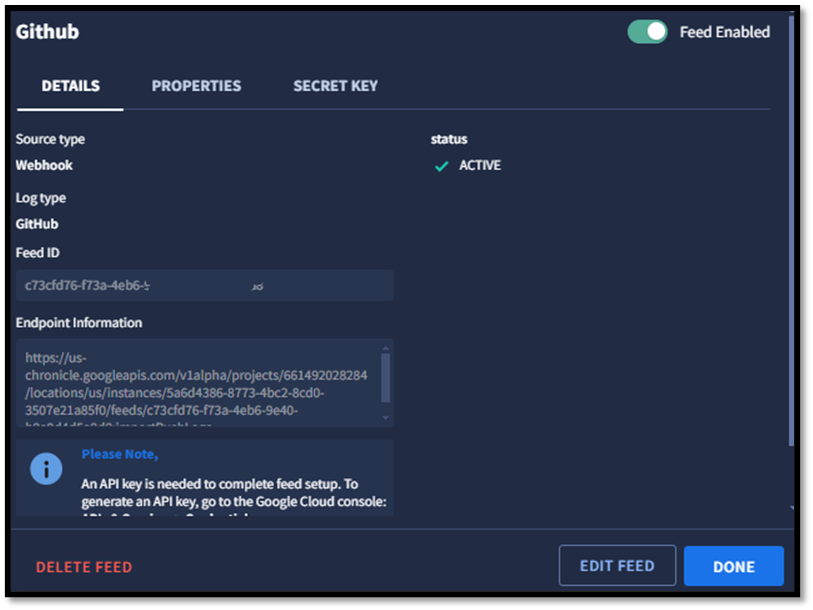Click the API key note text

click(234, 496)
